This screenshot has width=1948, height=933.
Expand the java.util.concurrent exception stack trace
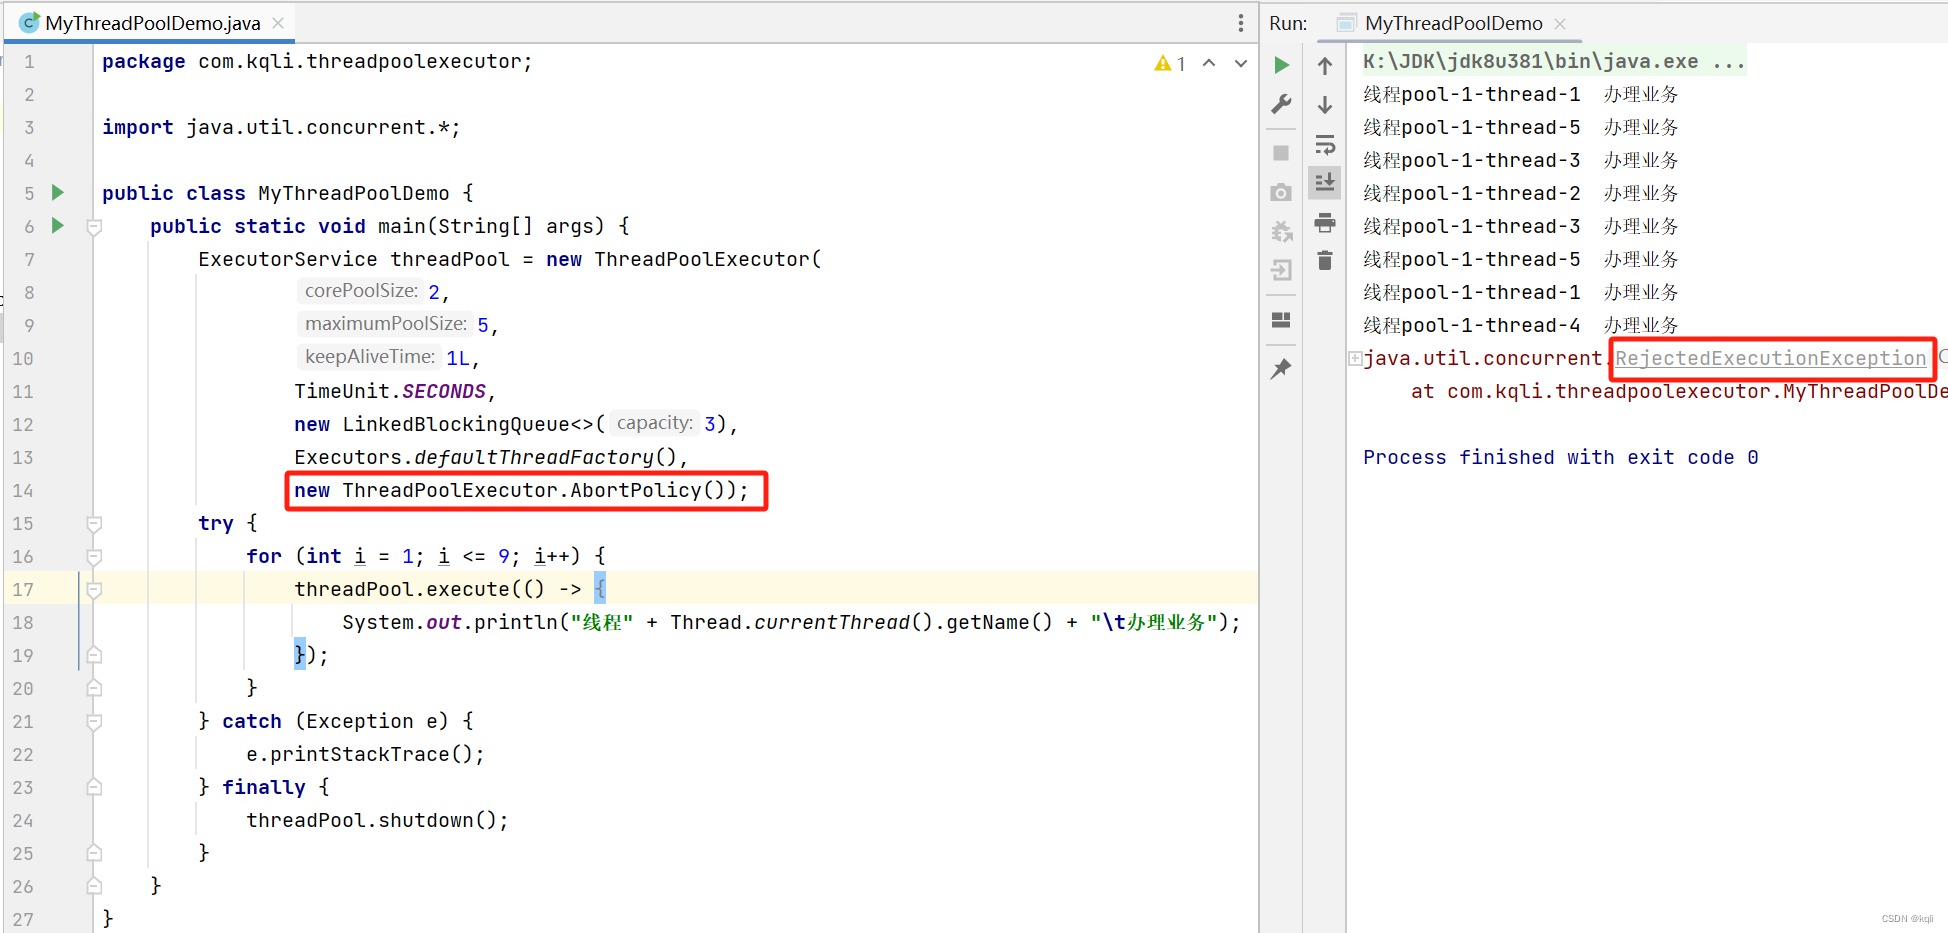1355,358
